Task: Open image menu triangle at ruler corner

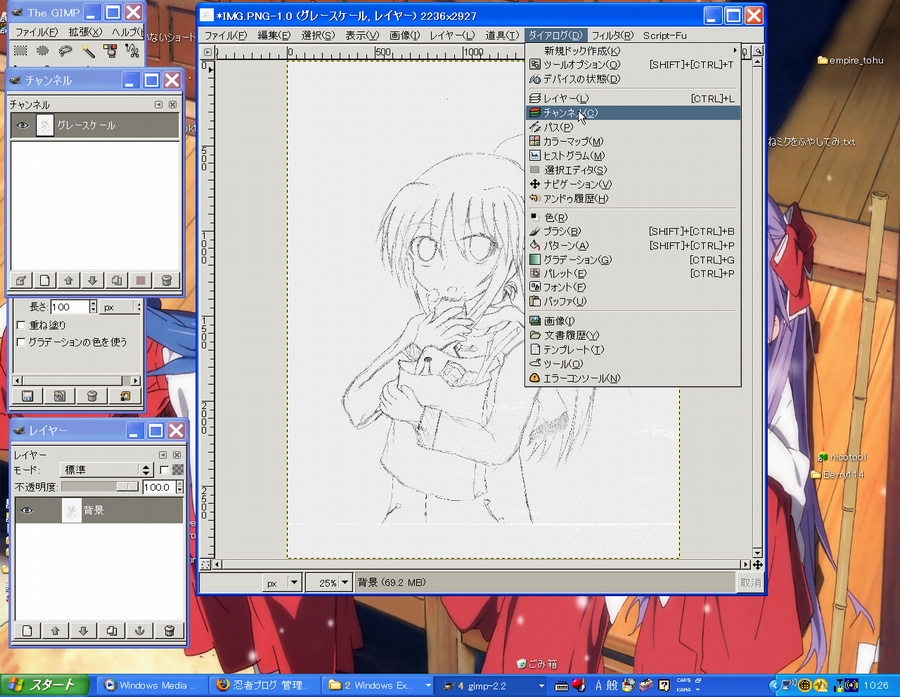Action: click(x=208, y=52)
